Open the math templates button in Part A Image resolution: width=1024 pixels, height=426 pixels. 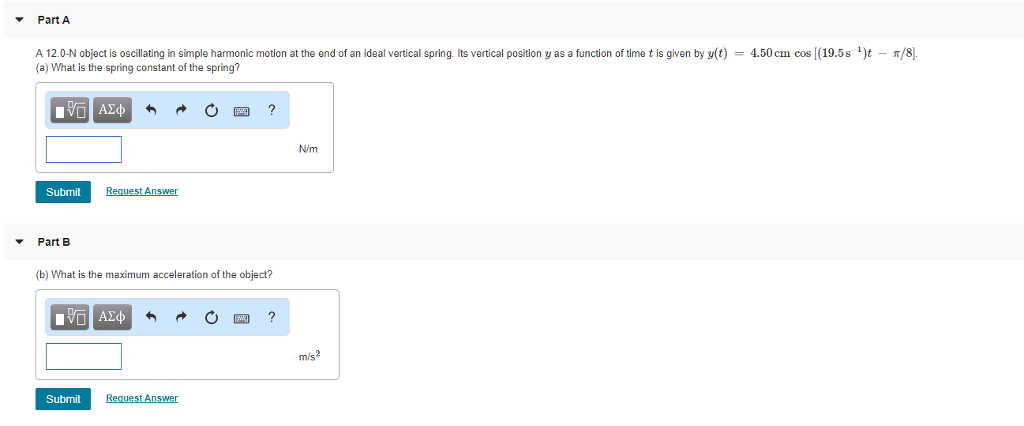(x=71, y=111)
